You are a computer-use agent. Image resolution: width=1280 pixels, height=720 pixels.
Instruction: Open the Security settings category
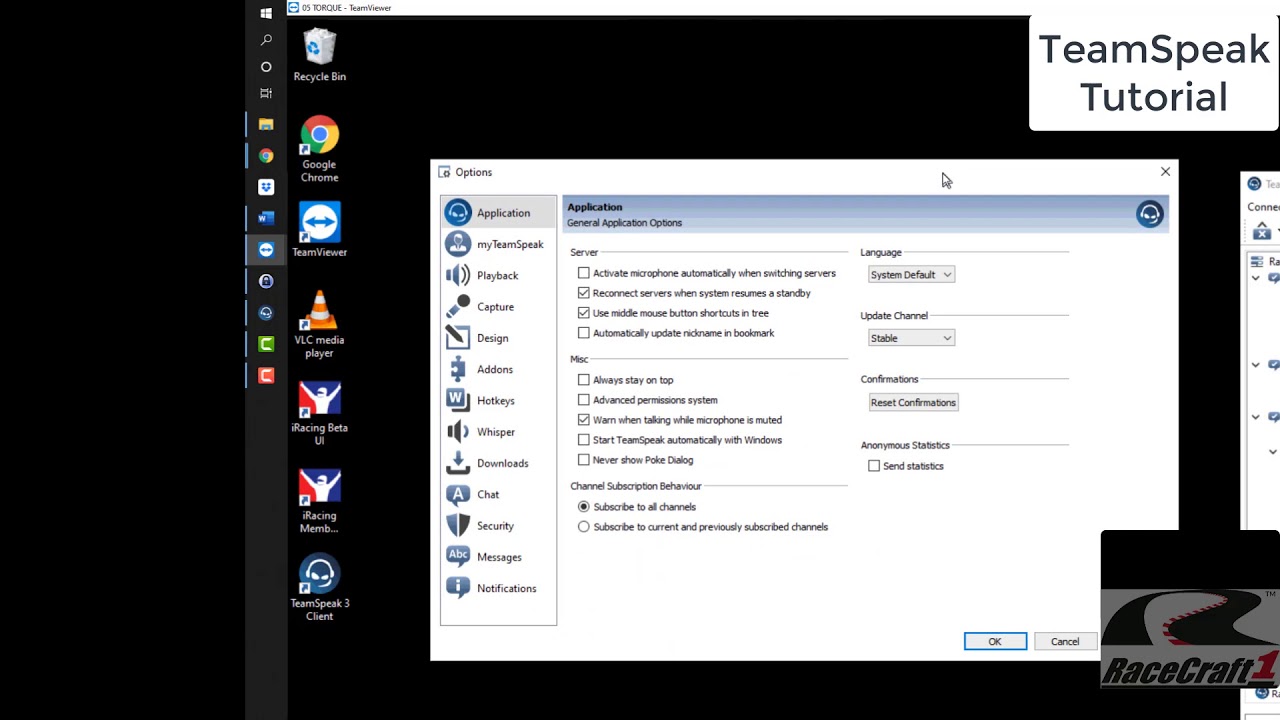click(x=498, y=525)
